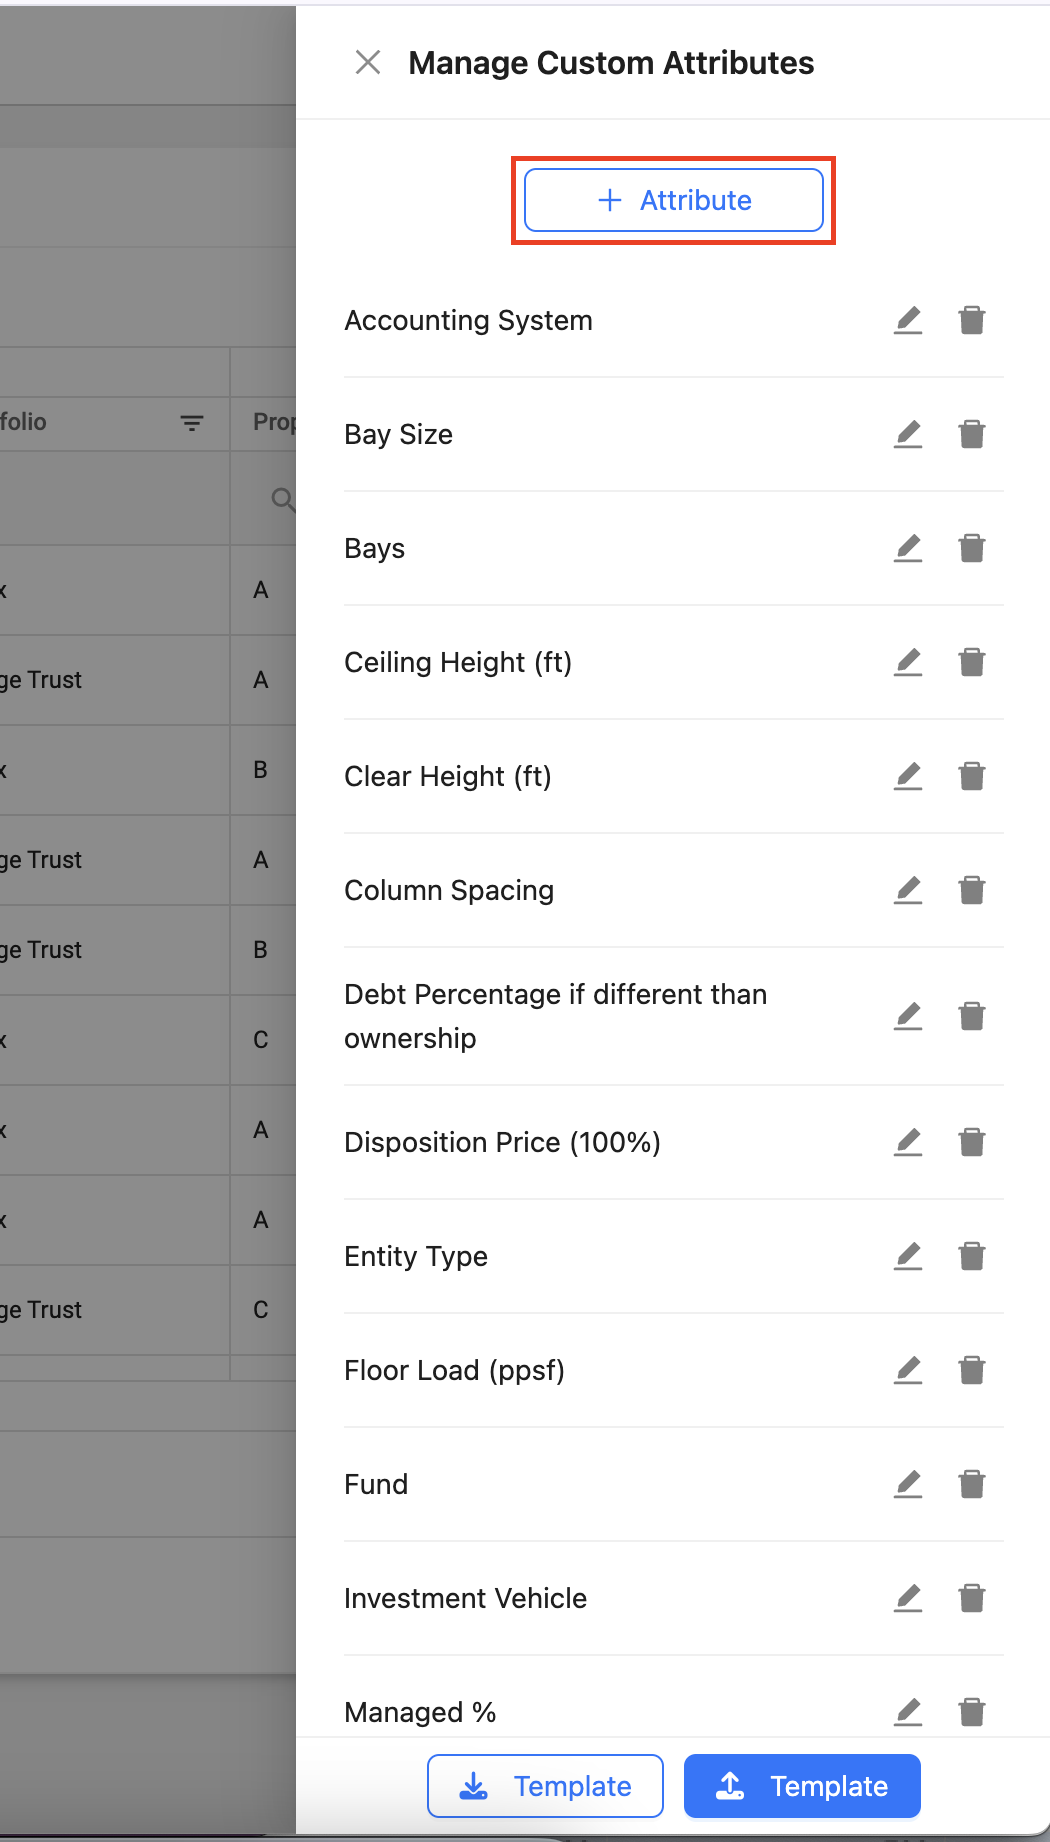Delete the Bay Size attribute

pyautogui.click(x=972, y=434)
